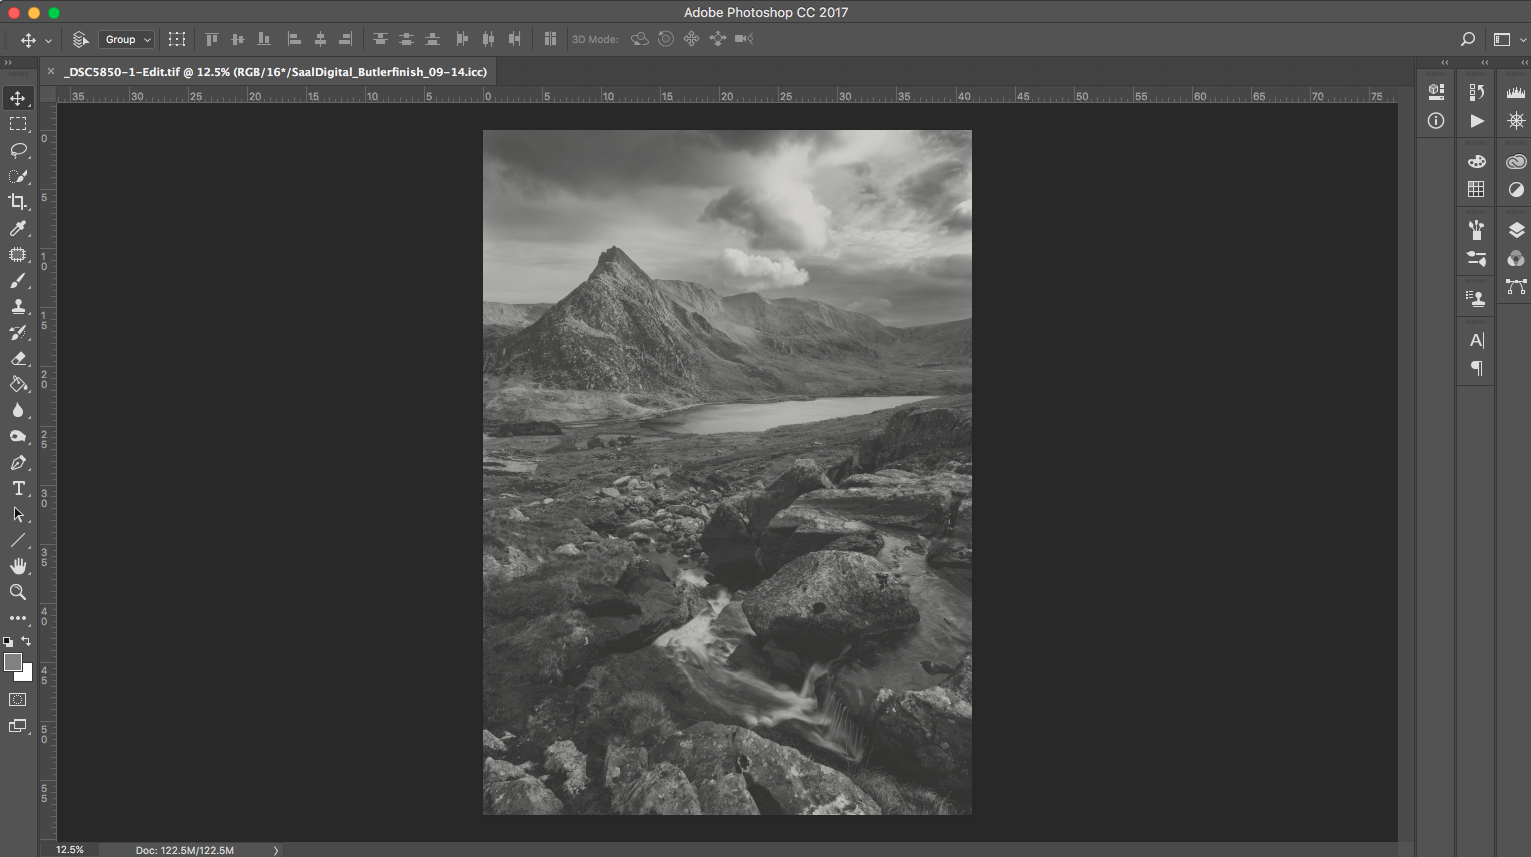
Task: Align vertical centers
Action: click(x=238, y=39)
